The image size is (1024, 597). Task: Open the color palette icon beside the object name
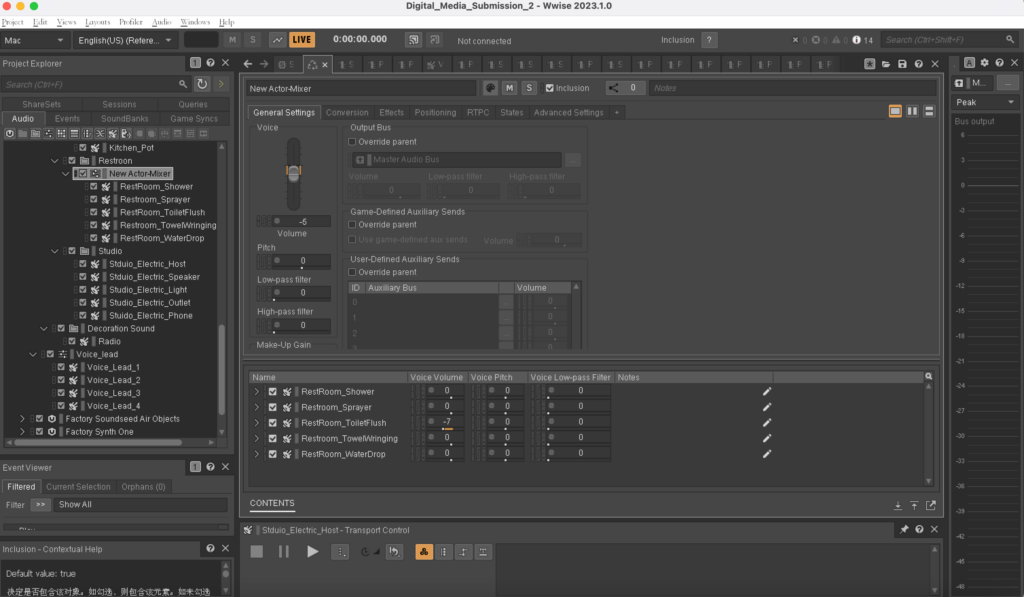click(x=492, y=88)
